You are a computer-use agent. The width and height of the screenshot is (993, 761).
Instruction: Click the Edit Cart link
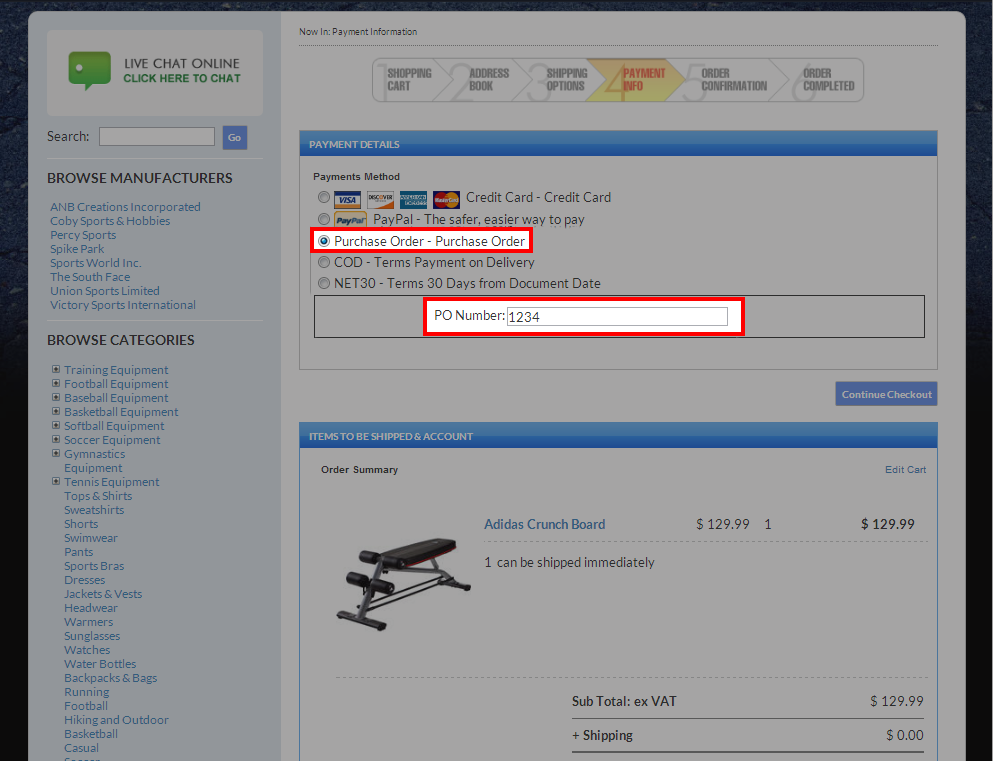(x=905, y=469)
